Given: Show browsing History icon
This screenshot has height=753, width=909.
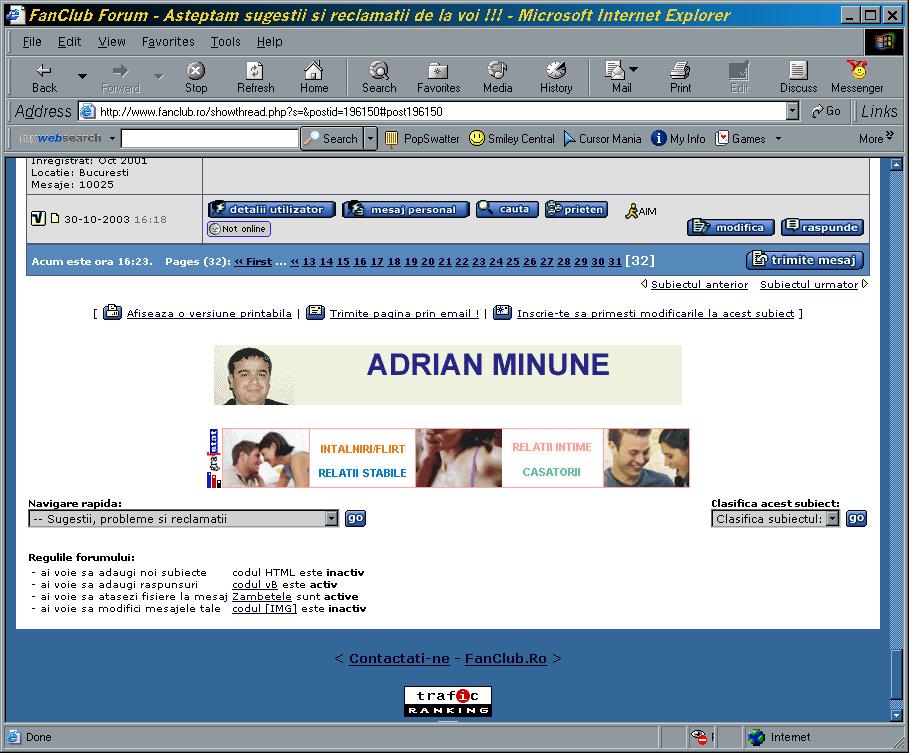Looking at the screenshot, I should pyautogui.click(x=556, y=78).
